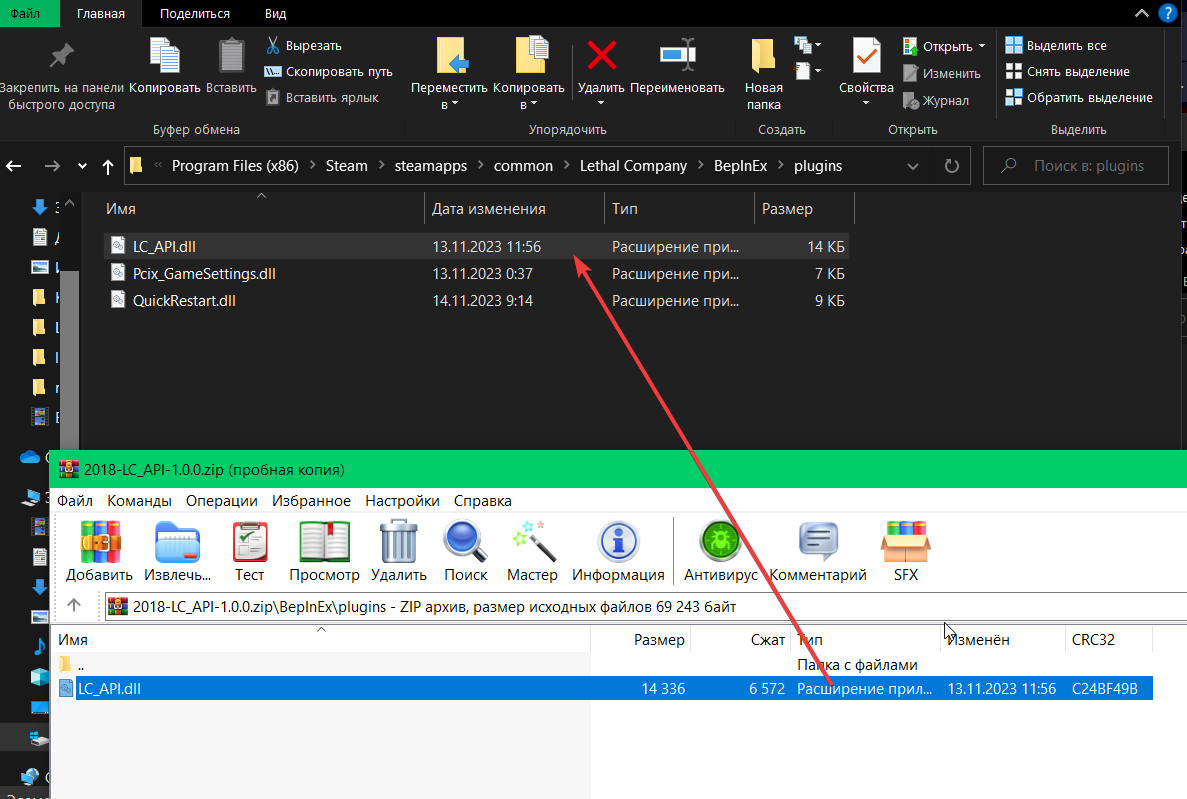The image size is (1187, 799).
Task: Click Add icon in WinRAR toolbar
Action: click(100, 542)
